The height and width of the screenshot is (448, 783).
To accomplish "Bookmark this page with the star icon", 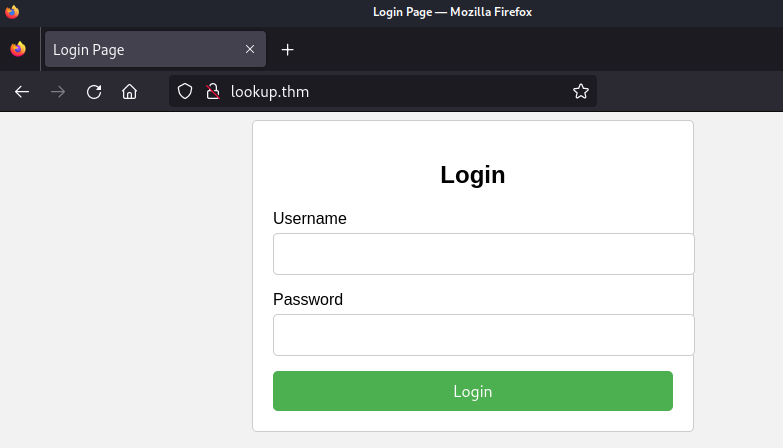I will tap(580, 92).
